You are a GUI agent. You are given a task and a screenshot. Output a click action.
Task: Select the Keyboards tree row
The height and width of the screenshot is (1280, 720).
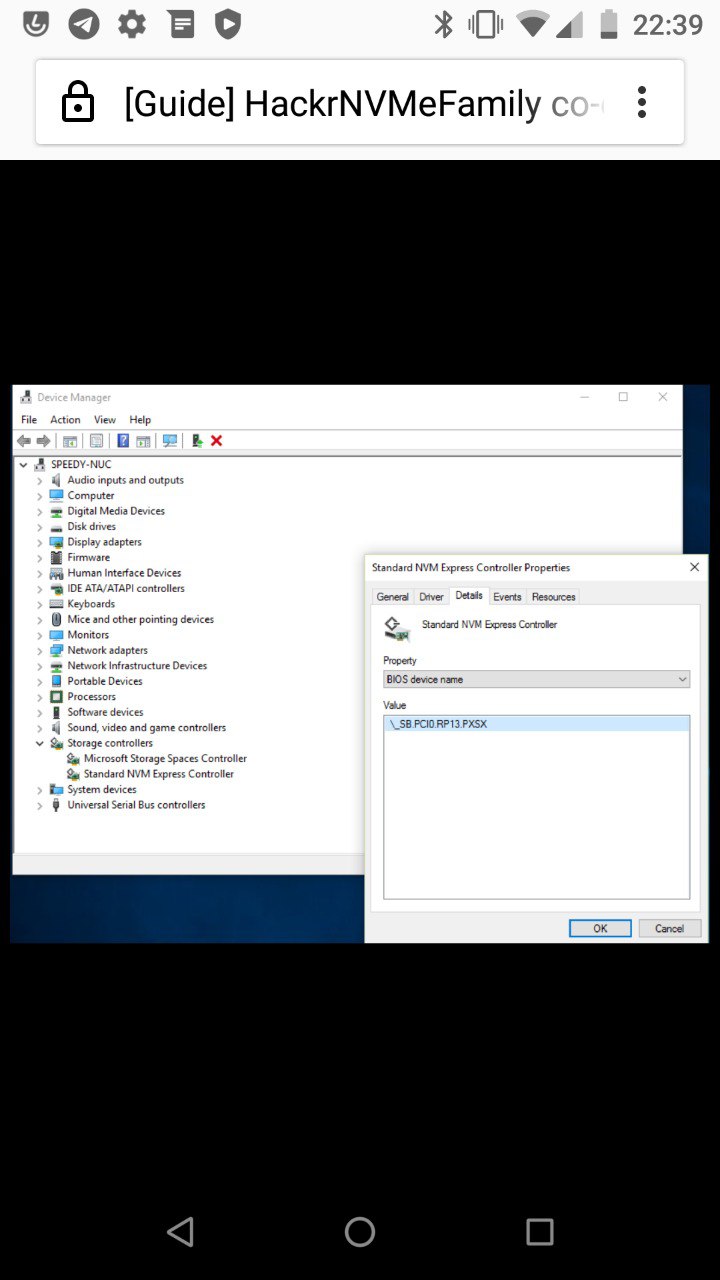click(91, 604)
